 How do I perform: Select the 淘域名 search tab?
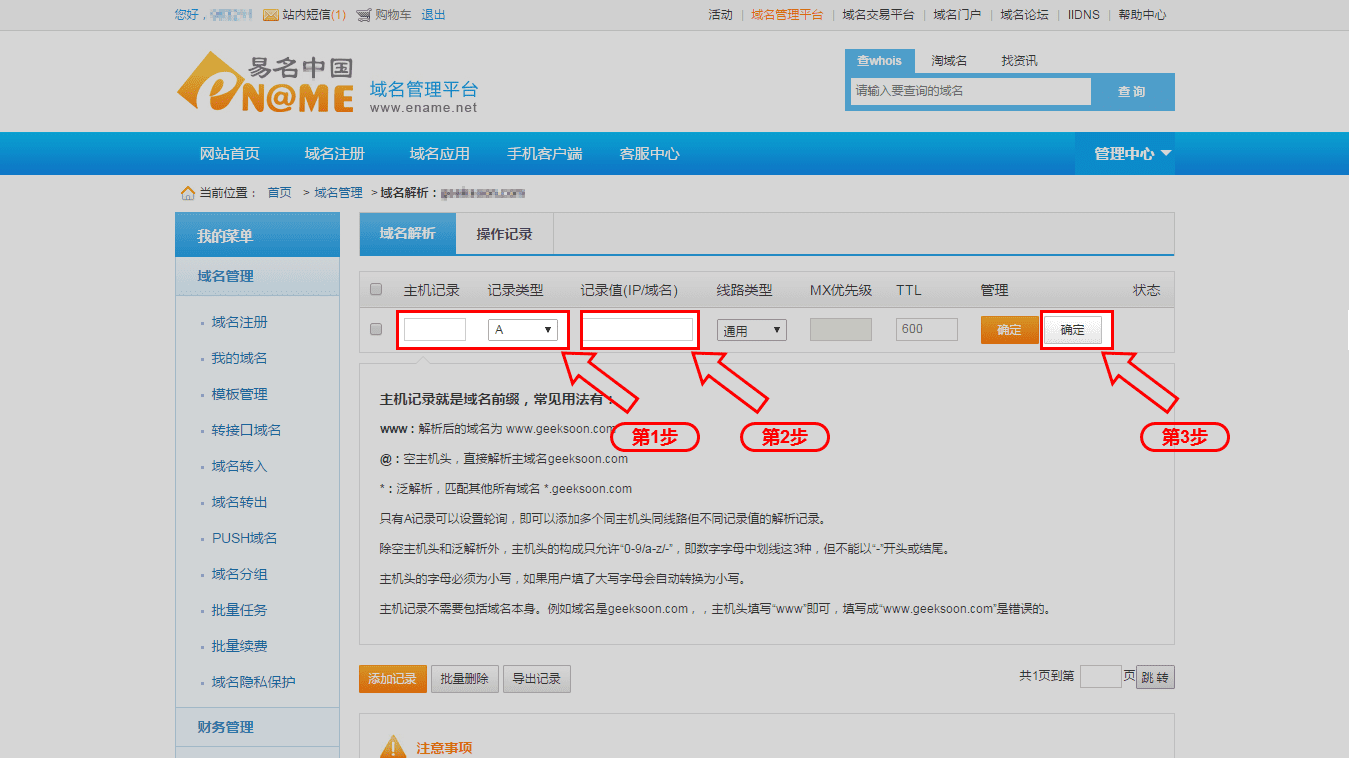tap(949, 61)
